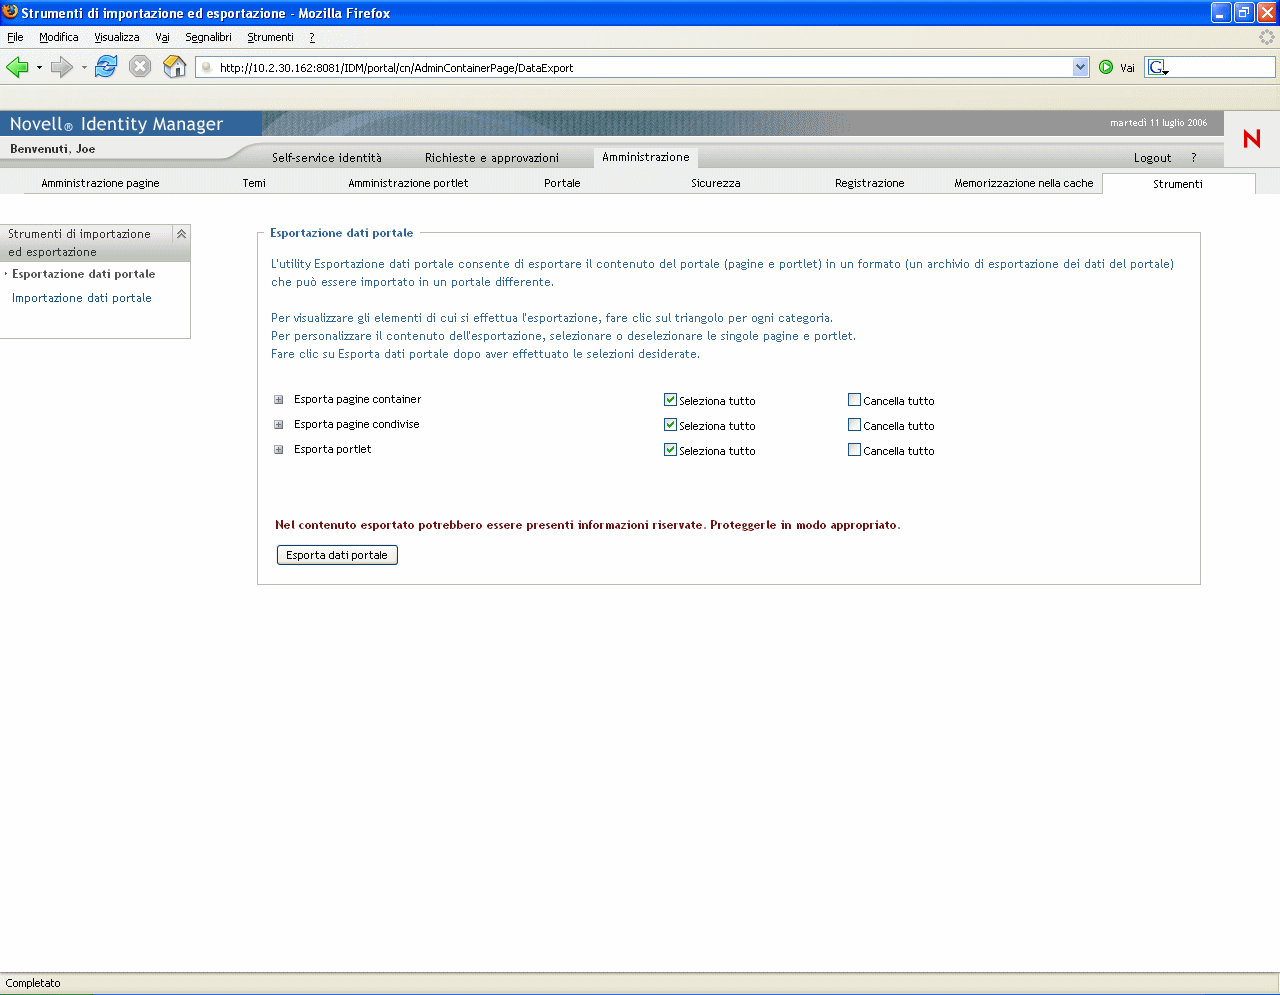Open the Modifica menu
Screen dimensions: 1280x995
(x=59, y=37)
